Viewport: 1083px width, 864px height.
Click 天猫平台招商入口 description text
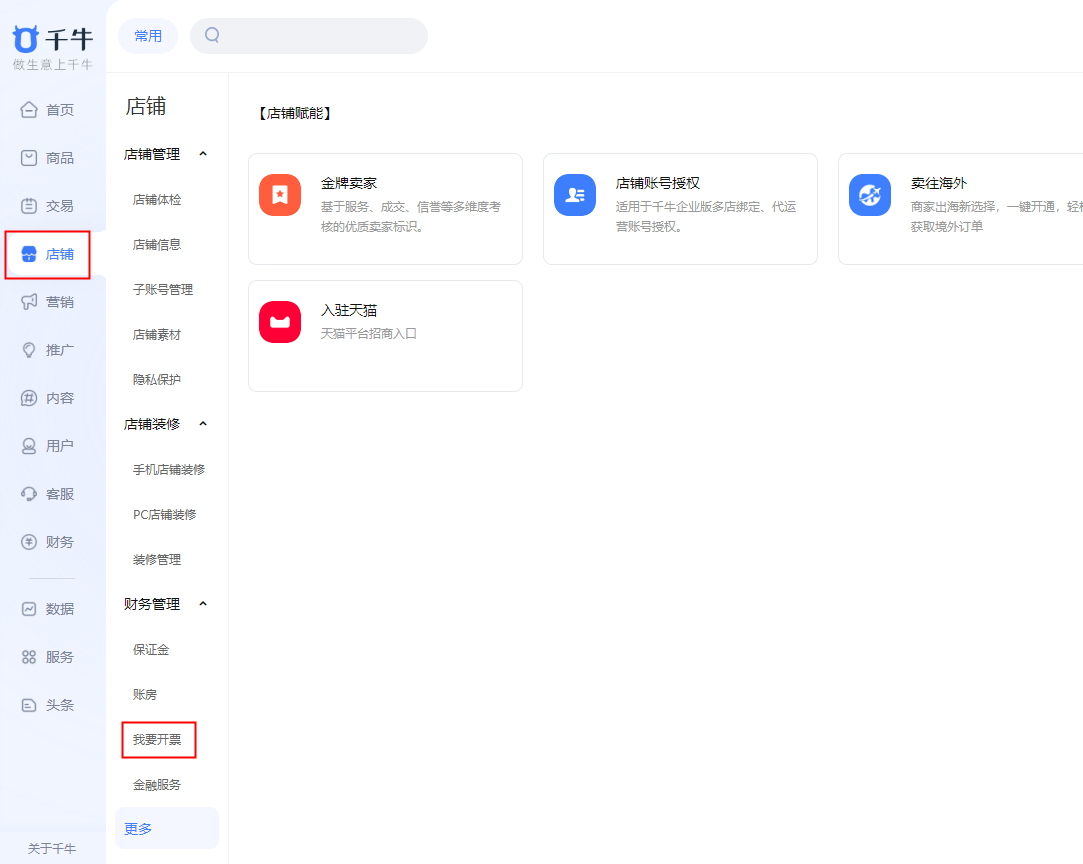(369, 334)
